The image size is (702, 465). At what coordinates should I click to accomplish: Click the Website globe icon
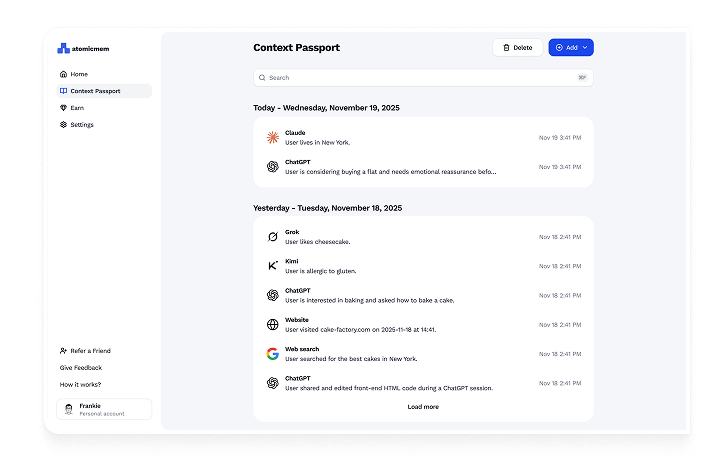[273, 324]
